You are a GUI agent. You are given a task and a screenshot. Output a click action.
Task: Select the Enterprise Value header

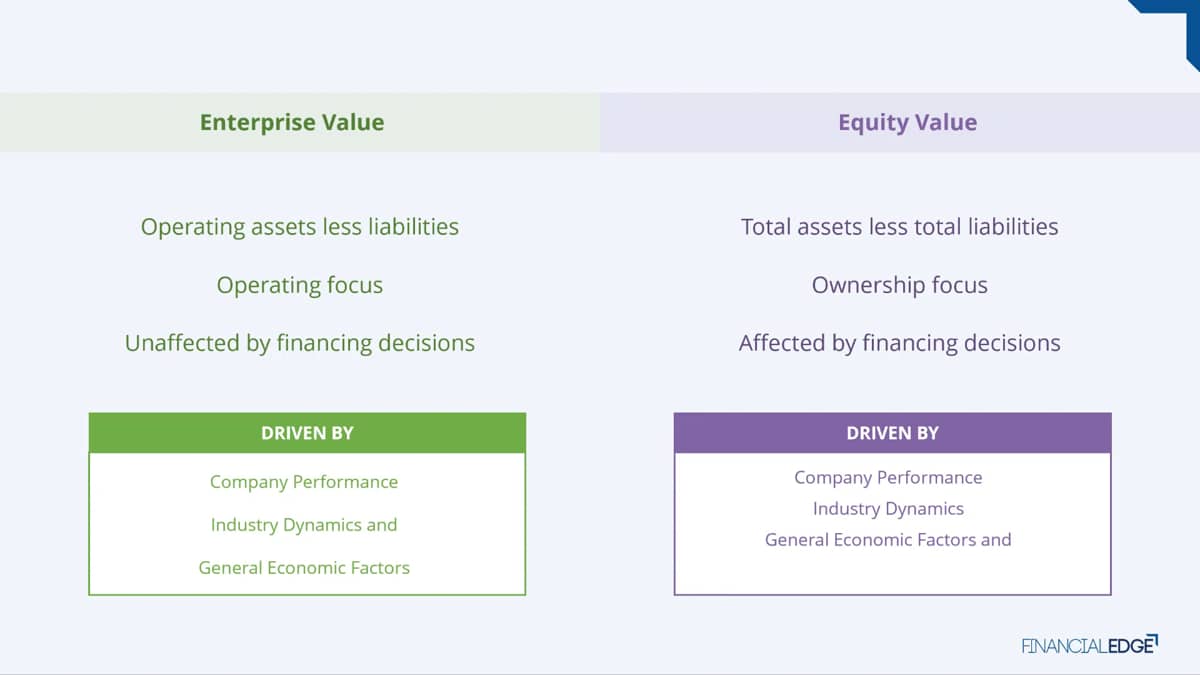[x=292, y=123]
